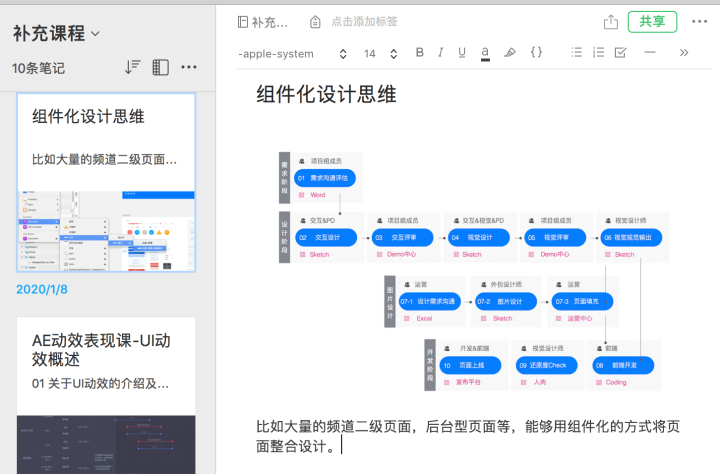Open the AE动效表现课-UI动效概述 note
The image size is (720, 474).
[x=106, y=395]
